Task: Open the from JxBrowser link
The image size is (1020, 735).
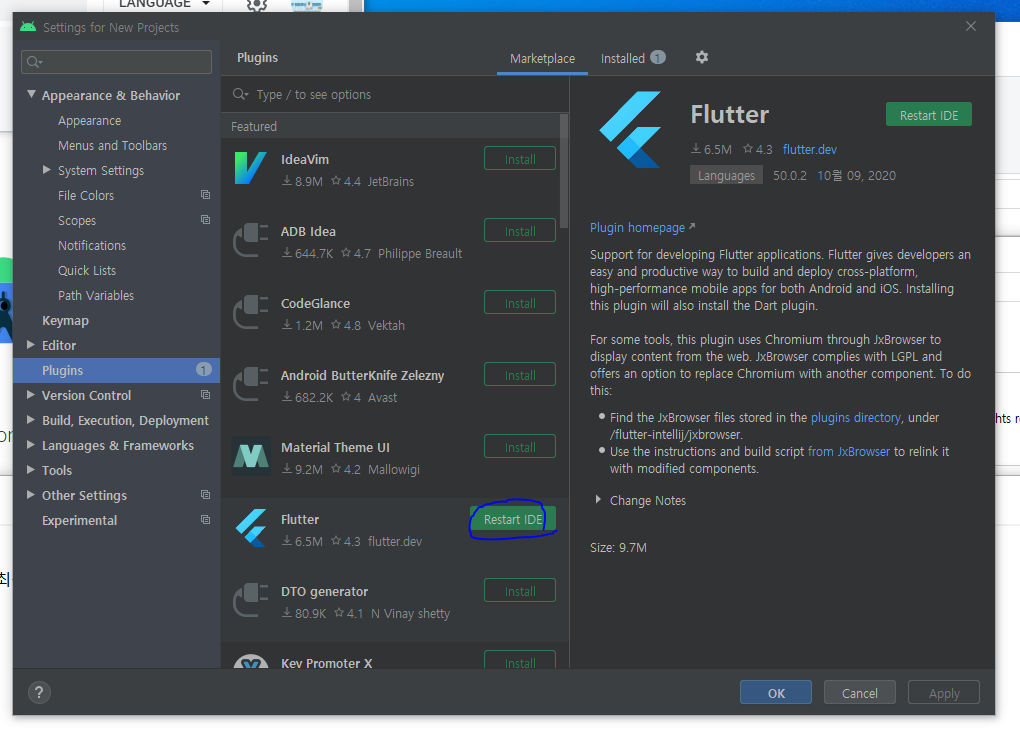Action: click(848, 451)
